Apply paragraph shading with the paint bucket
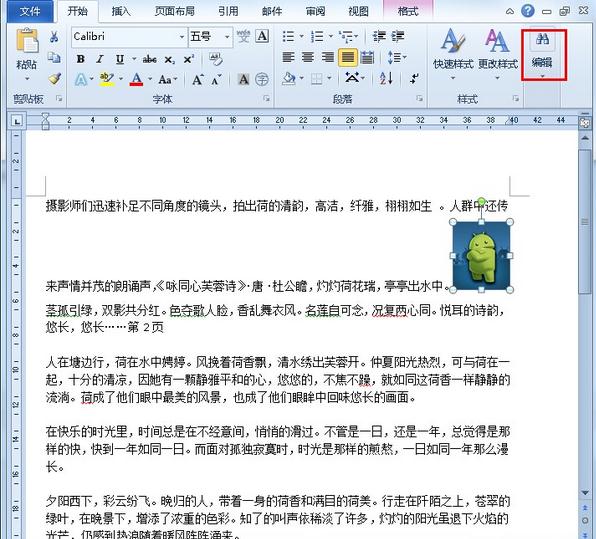This screenshot has height=539, width=596. coord(289,79)
